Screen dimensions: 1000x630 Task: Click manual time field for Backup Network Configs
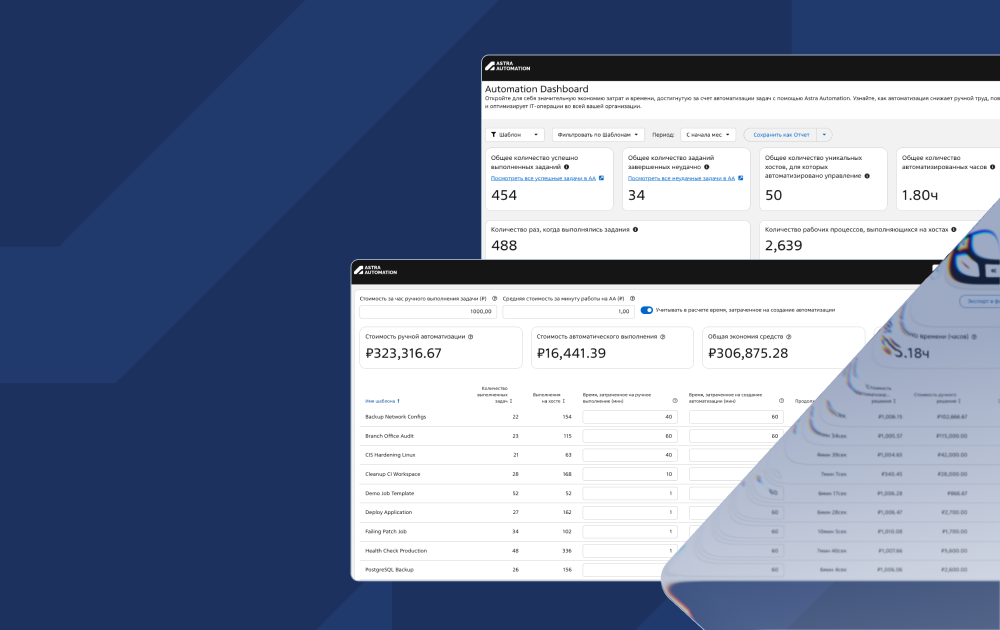coord(629,417)
